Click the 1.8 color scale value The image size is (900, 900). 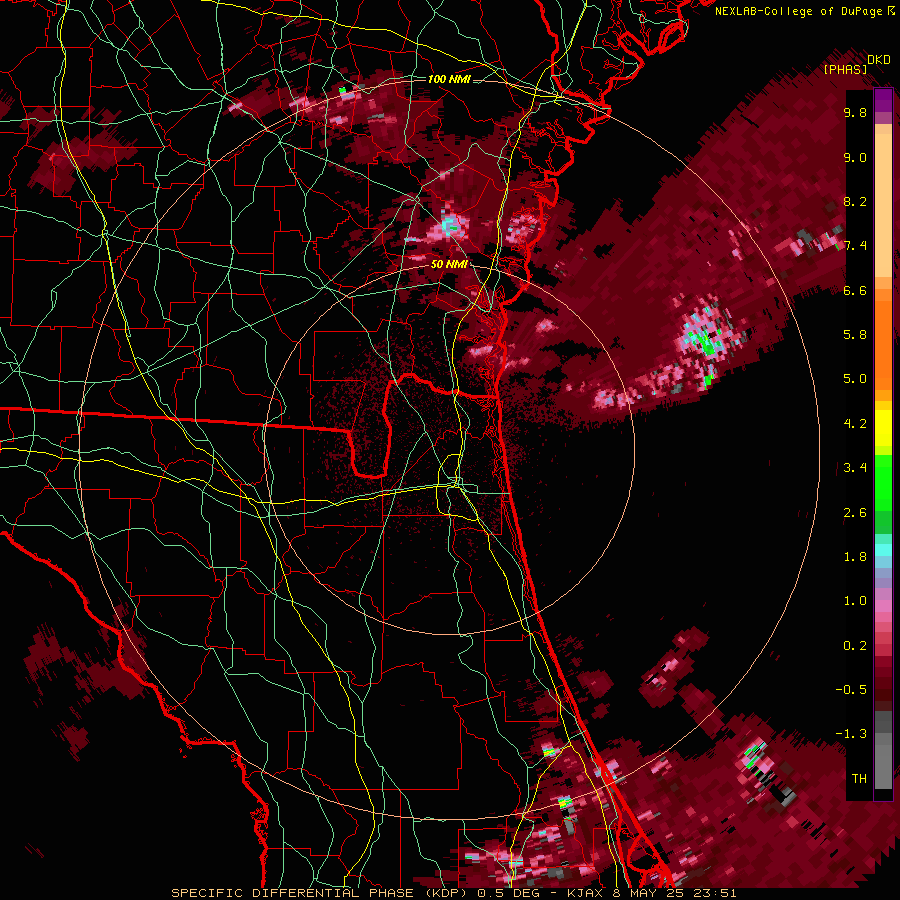[x=855, y=557]
